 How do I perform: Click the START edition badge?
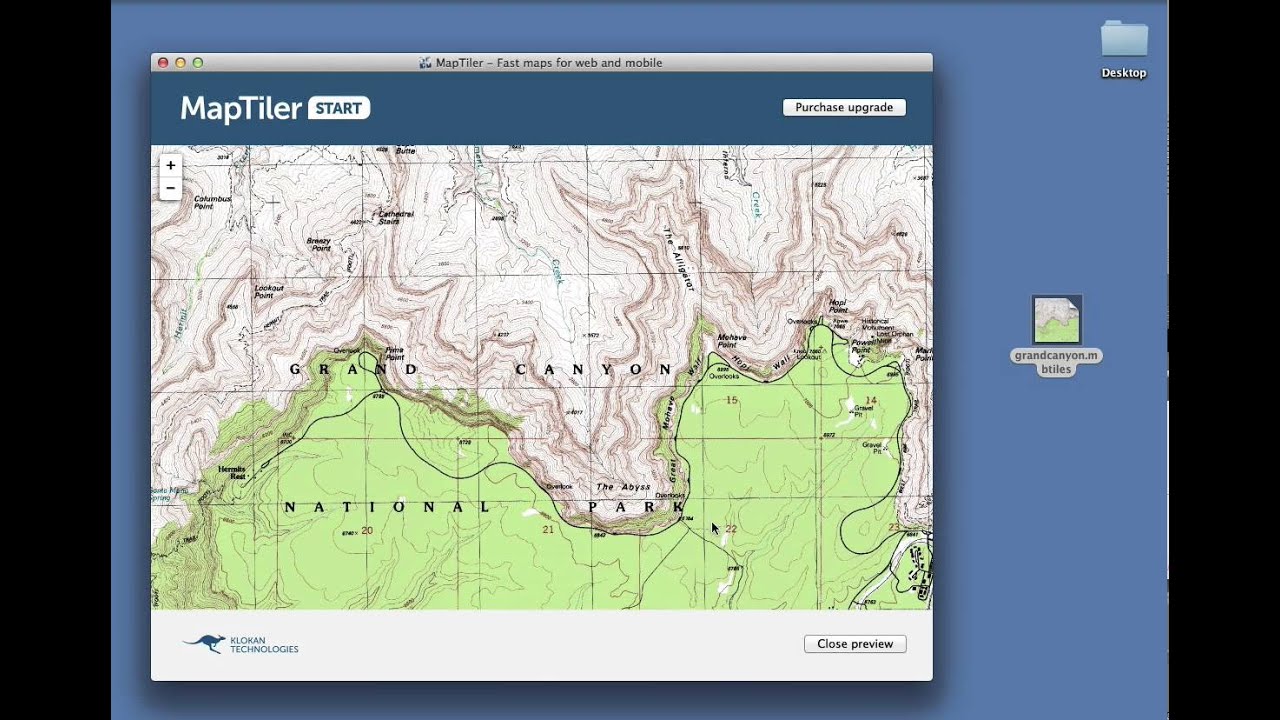tap(339, 108)
